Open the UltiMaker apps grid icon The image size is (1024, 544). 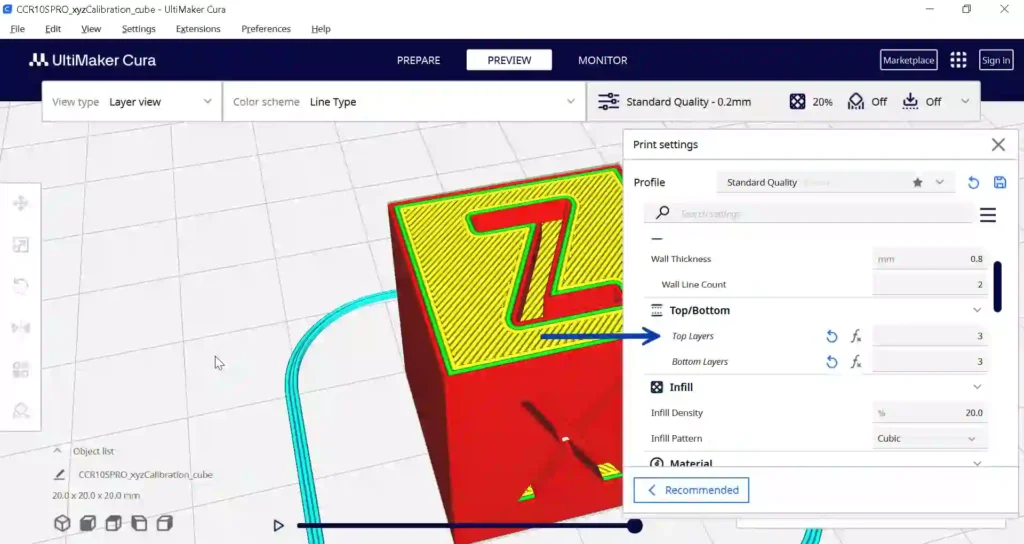tap(958, 60)
